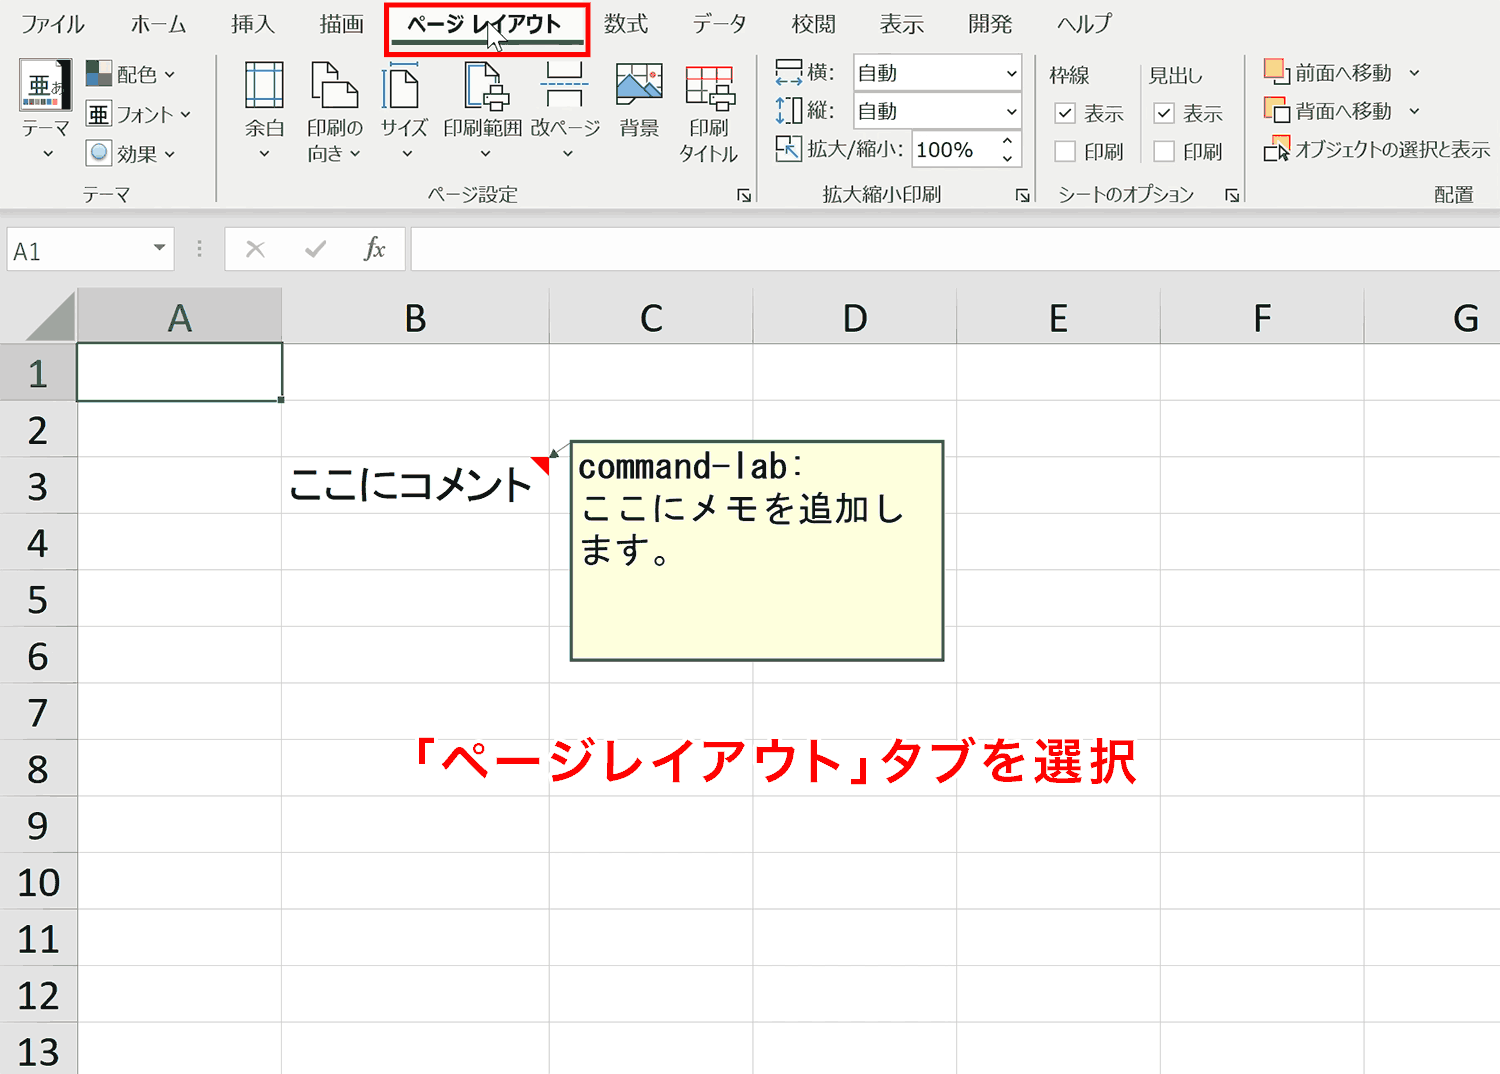Toggle 見出し 印刷 headings print checkbox
The width and height of the screenshot is (1500, 1074).
[x=1164, y=151]
